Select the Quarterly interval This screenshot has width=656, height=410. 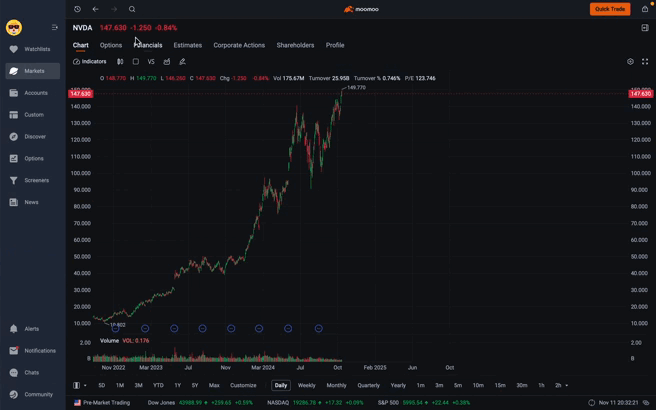point(369,385)
